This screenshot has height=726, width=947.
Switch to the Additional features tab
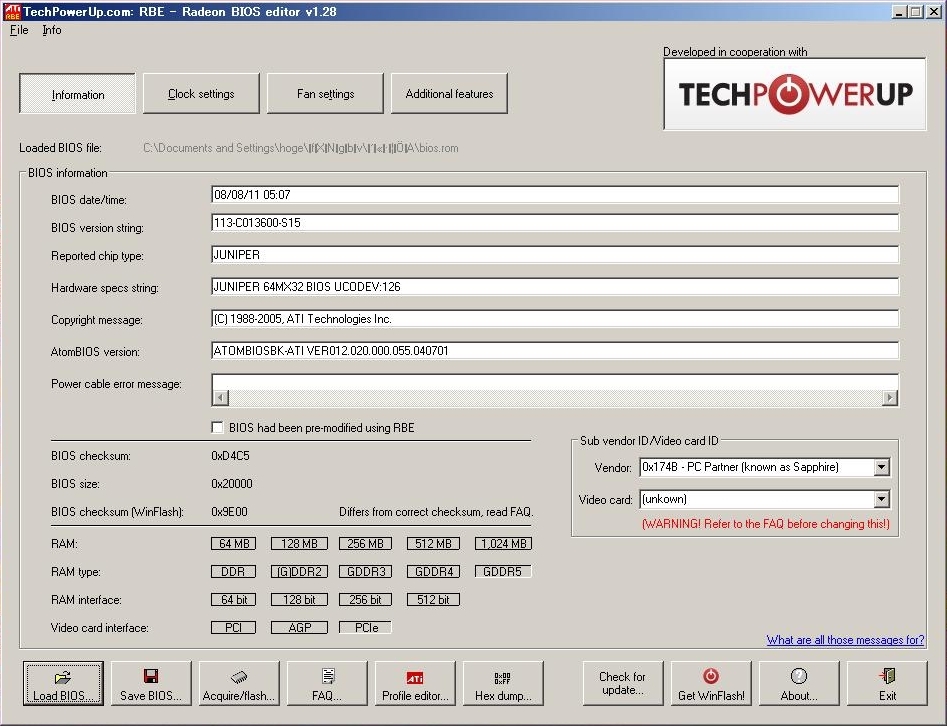449,94
